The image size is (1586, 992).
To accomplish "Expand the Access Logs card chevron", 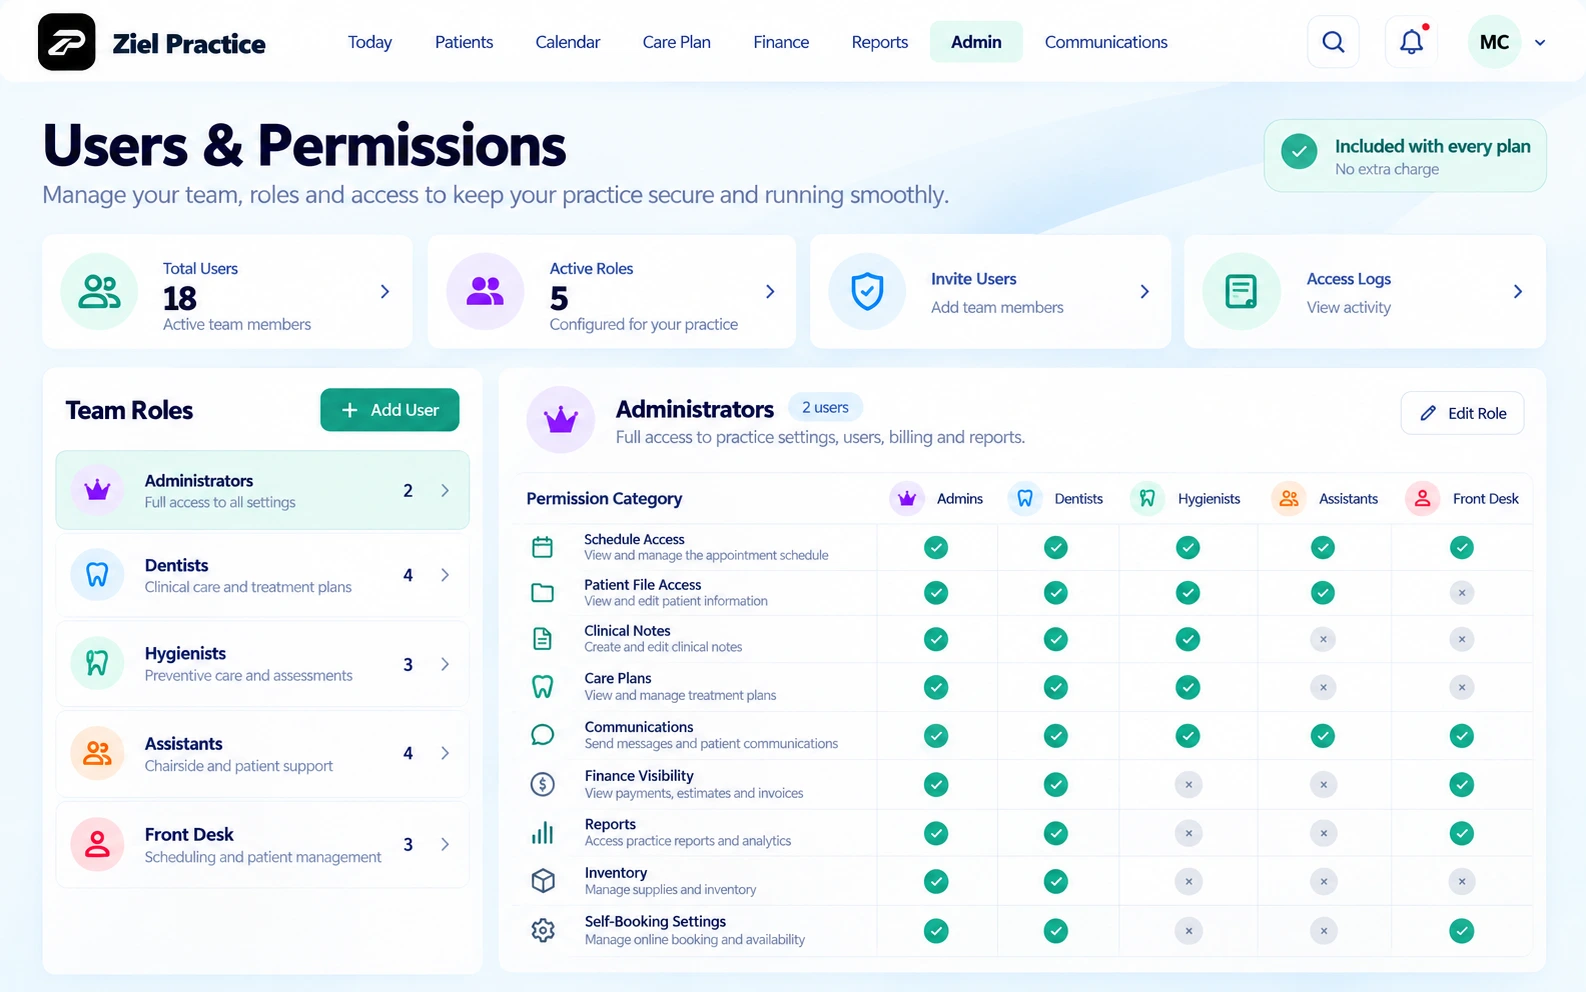I will (1518, 291).
